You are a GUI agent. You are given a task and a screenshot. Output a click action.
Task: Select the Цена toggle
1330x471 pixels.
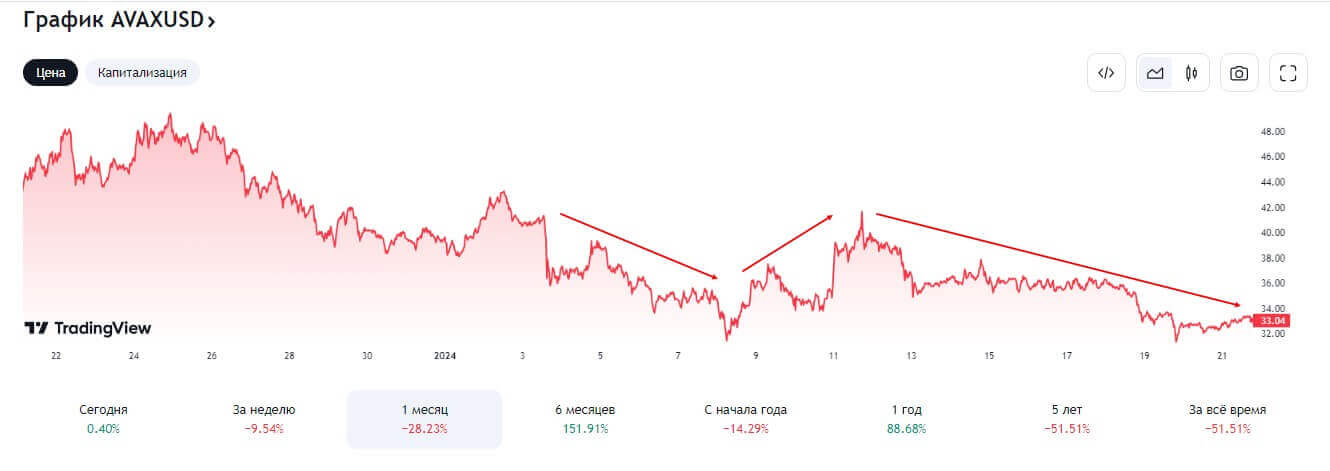pyautogui.click(x=50, y=73)
